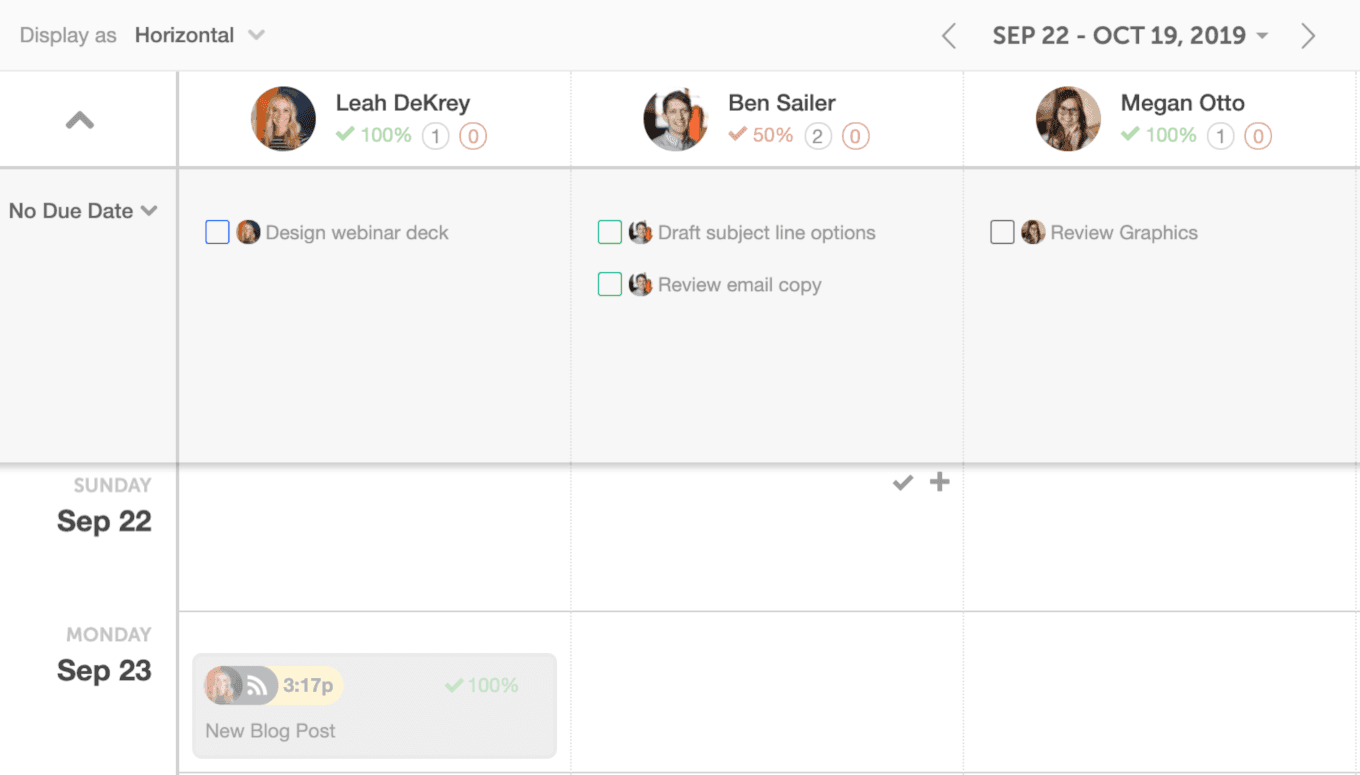1360x775 pixels.
Task: Click the Display as label
Action: coord(68,35)
